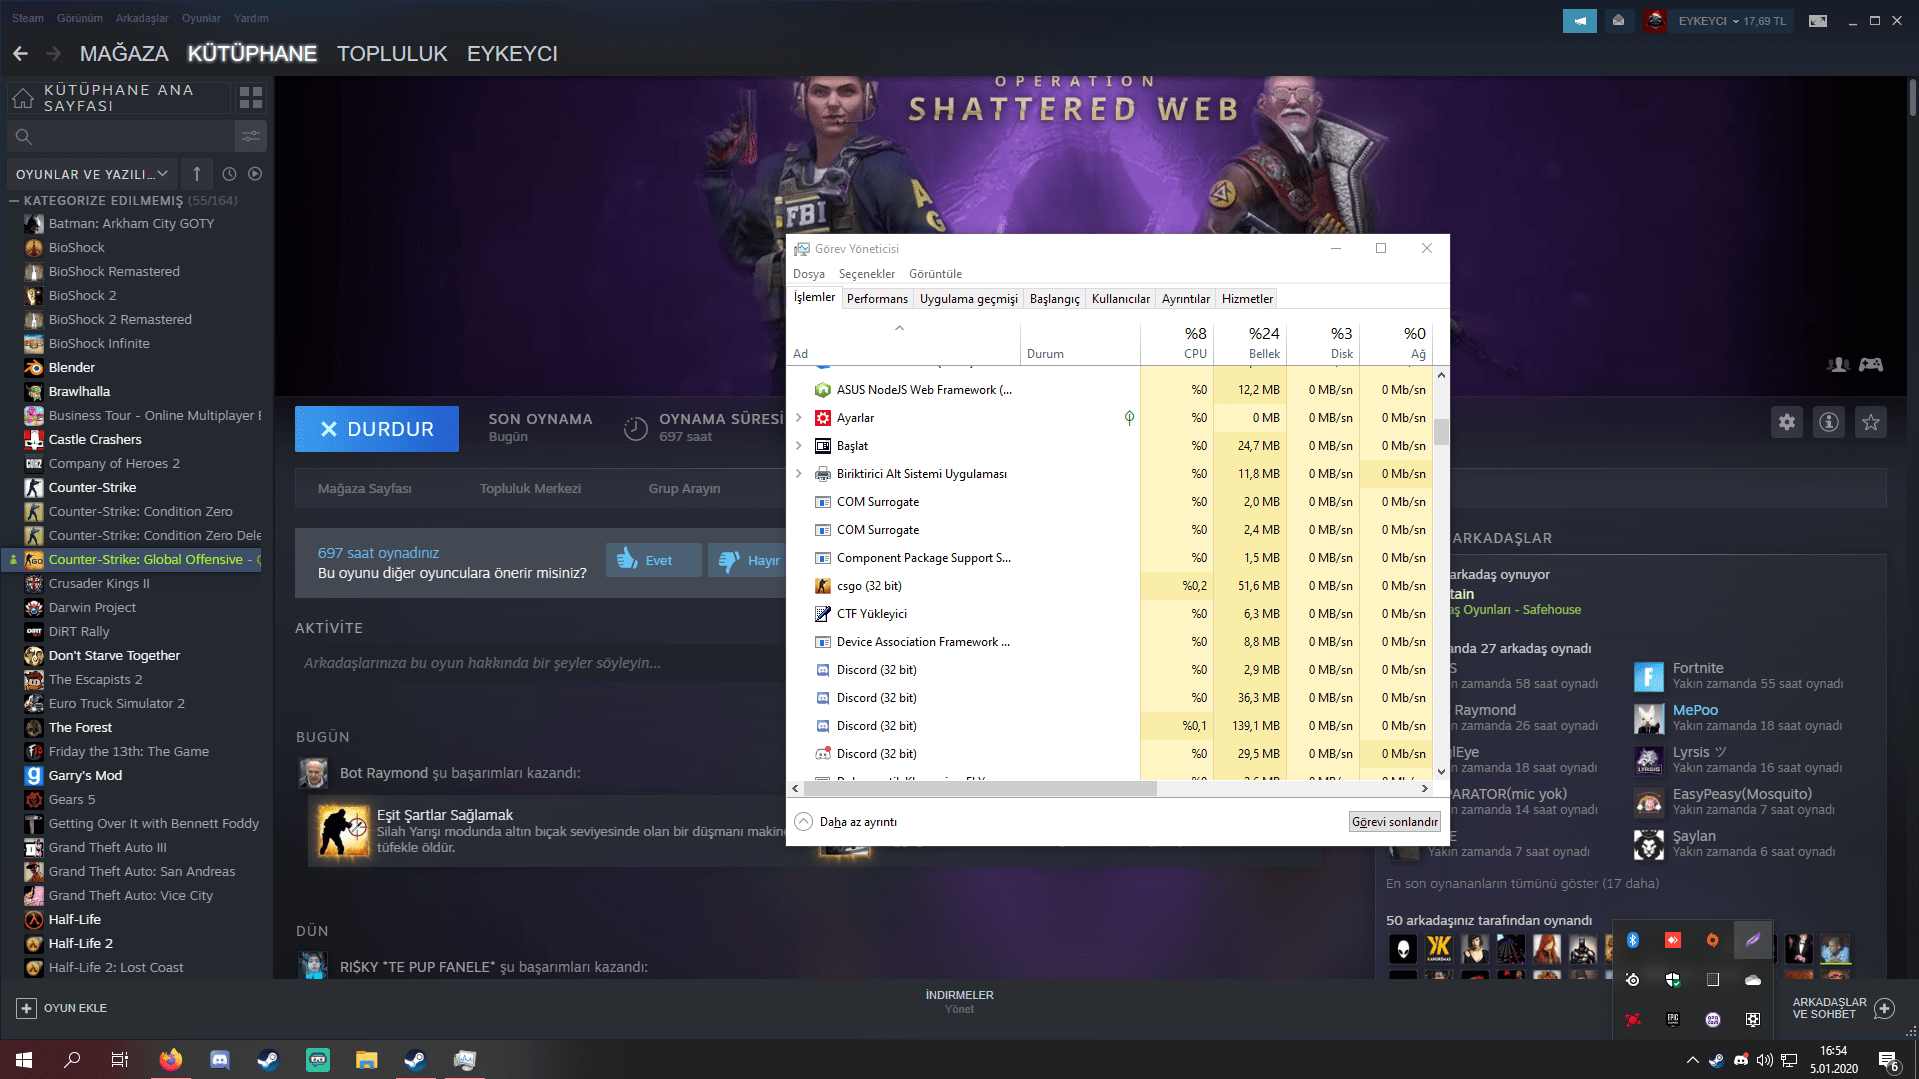
Task: Select Garry's Mod in library list
Action: [x=85, y=775]
